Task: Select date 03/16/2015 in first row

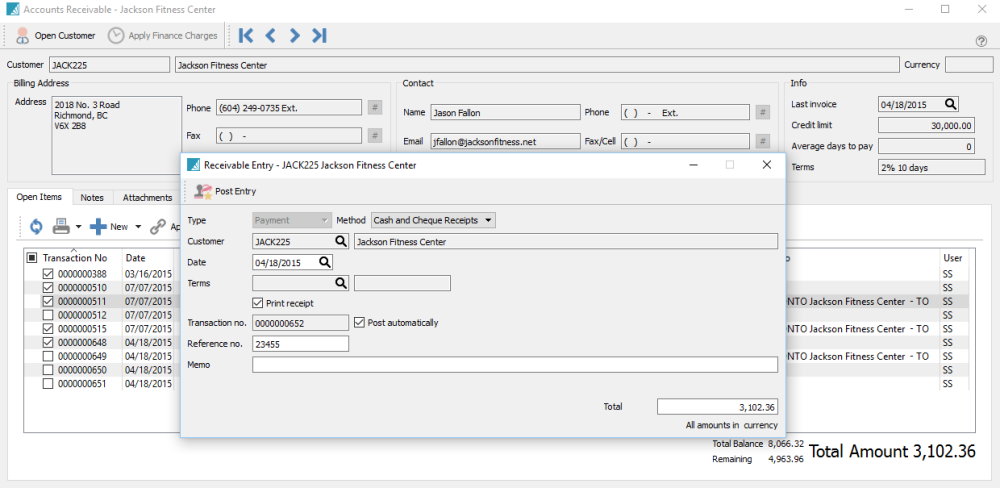Action: click(149, 274)
